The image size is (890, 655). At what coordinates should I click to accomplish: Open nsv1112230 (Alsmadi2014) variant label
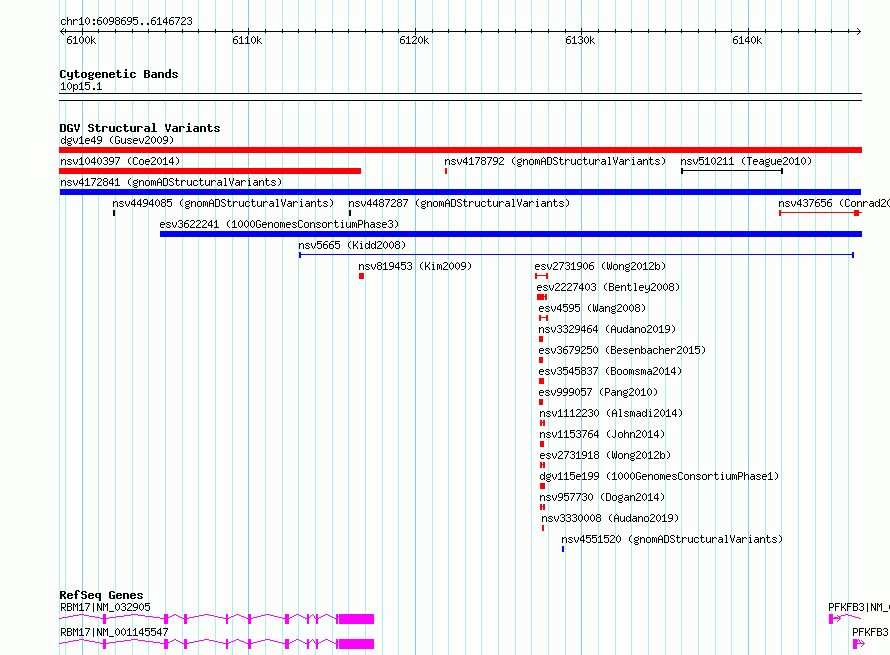(x=611, y=413)
